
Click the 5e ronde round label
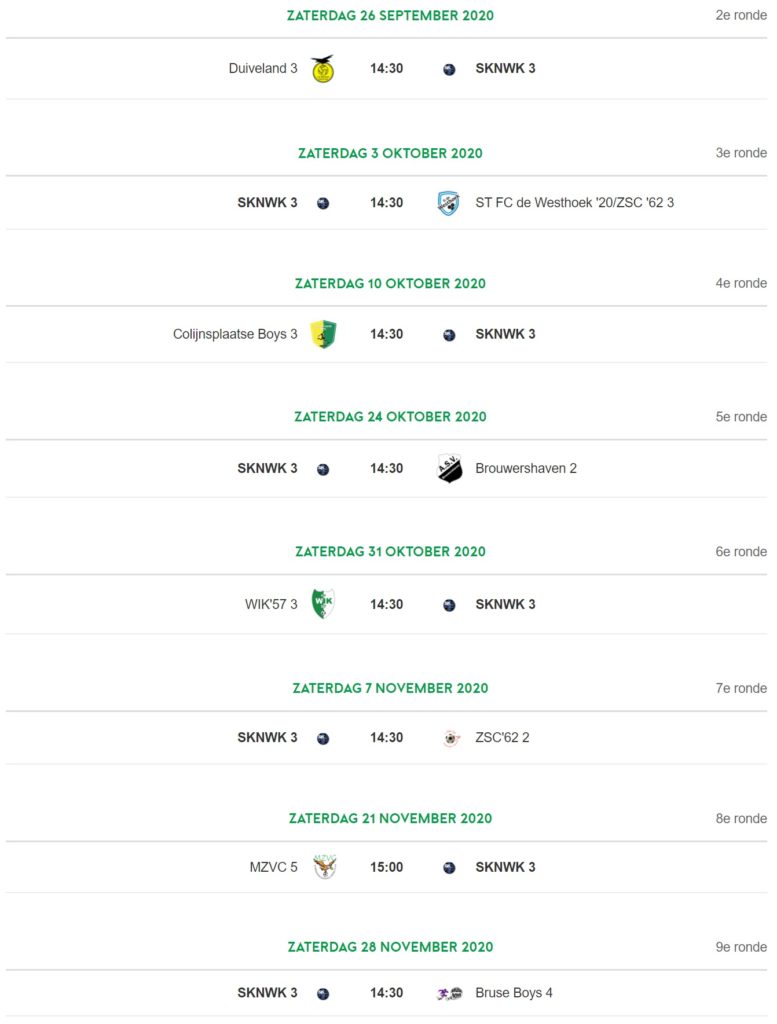[x=741, y=417]
